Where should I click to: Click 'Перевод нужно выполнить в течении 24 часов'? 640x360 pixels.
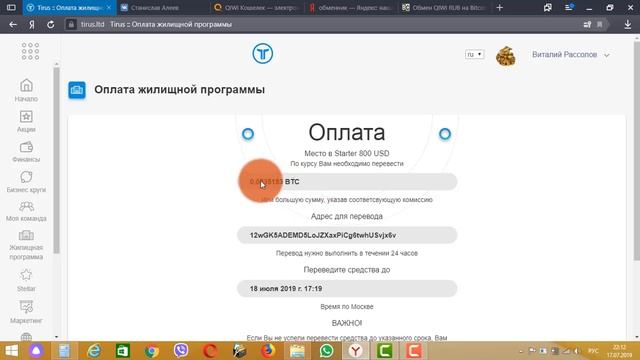347,253
